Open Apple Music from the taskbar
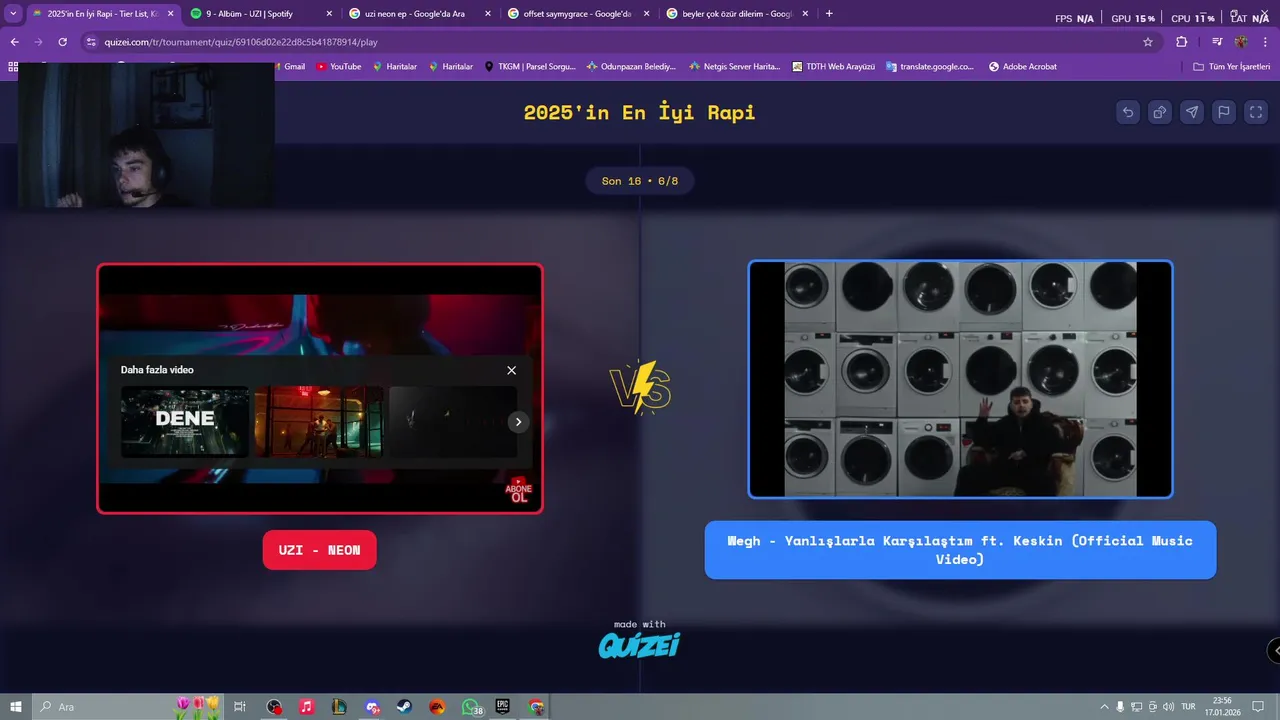The width and height of the screenshot is (1280, 720). coord(307,707)
